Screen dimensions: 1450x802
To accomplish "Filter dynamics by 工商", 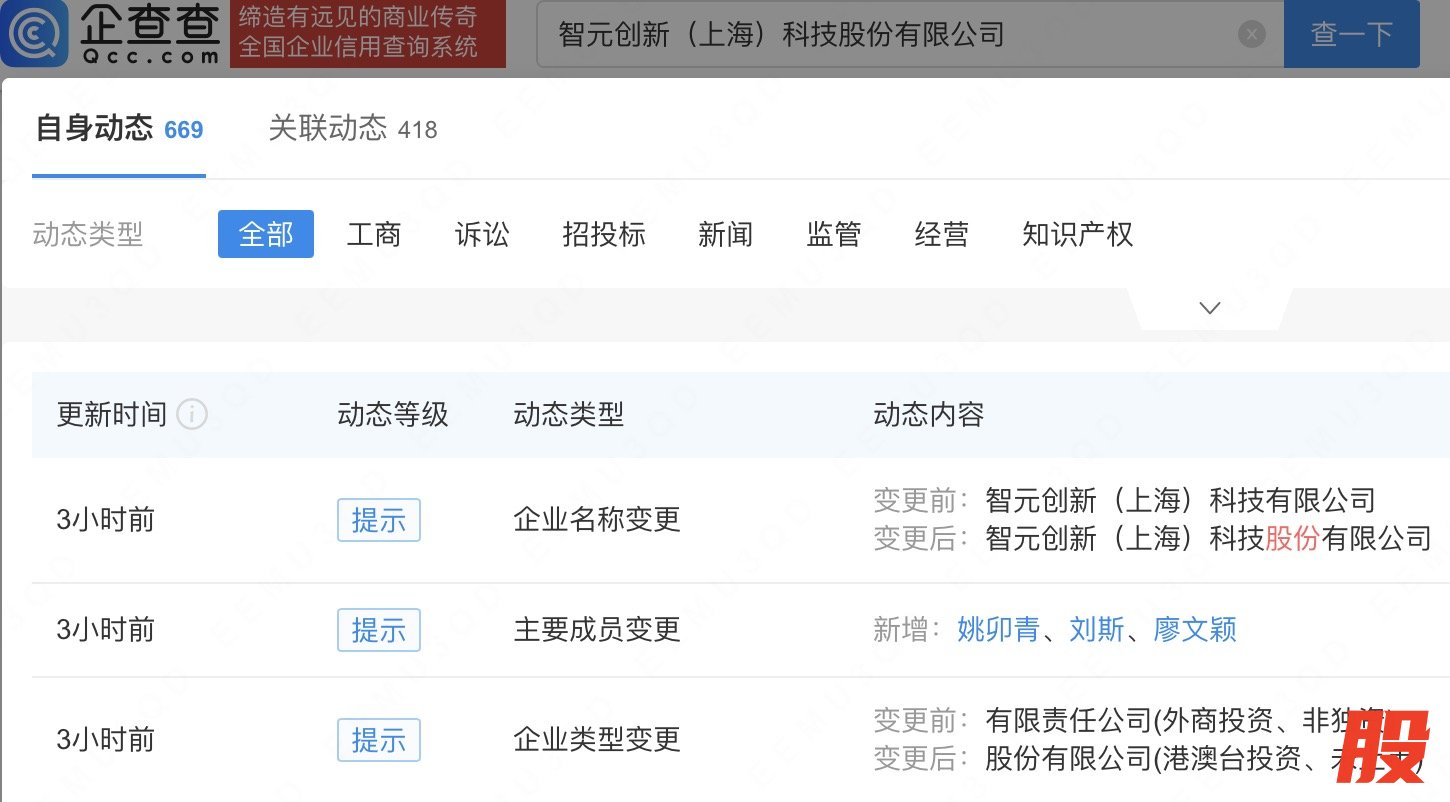I will [374, 234].
